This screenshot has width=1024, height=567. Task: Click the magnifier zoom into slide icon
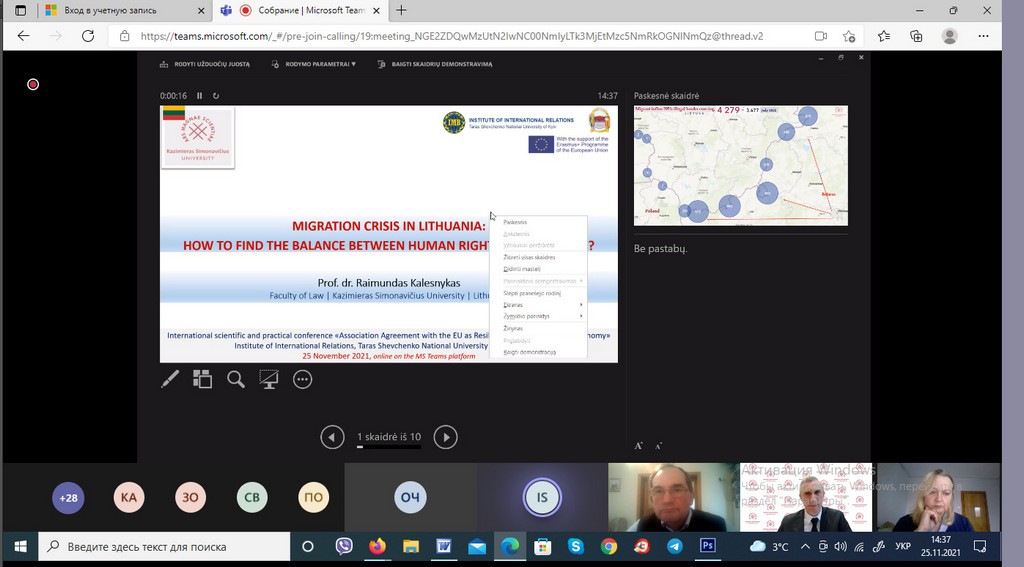pyautogui.click(x=236, y=379)
